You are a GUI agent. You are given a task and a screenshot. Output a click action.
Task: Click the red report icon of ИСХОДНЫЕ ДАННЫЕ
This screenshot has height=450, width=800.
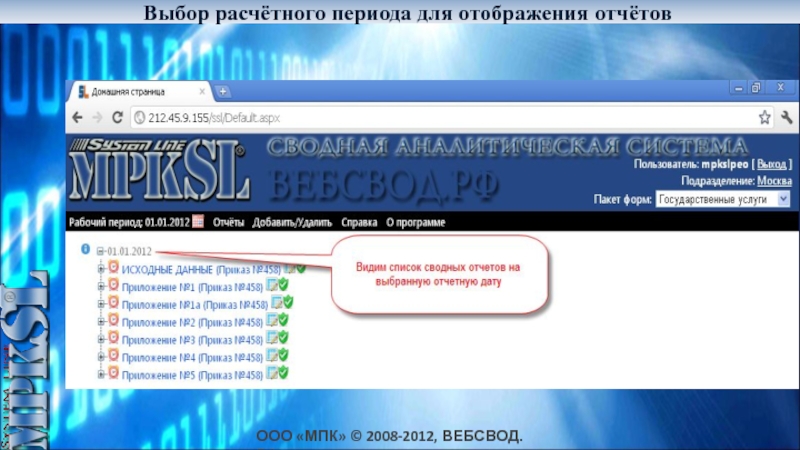pos(113,267)
